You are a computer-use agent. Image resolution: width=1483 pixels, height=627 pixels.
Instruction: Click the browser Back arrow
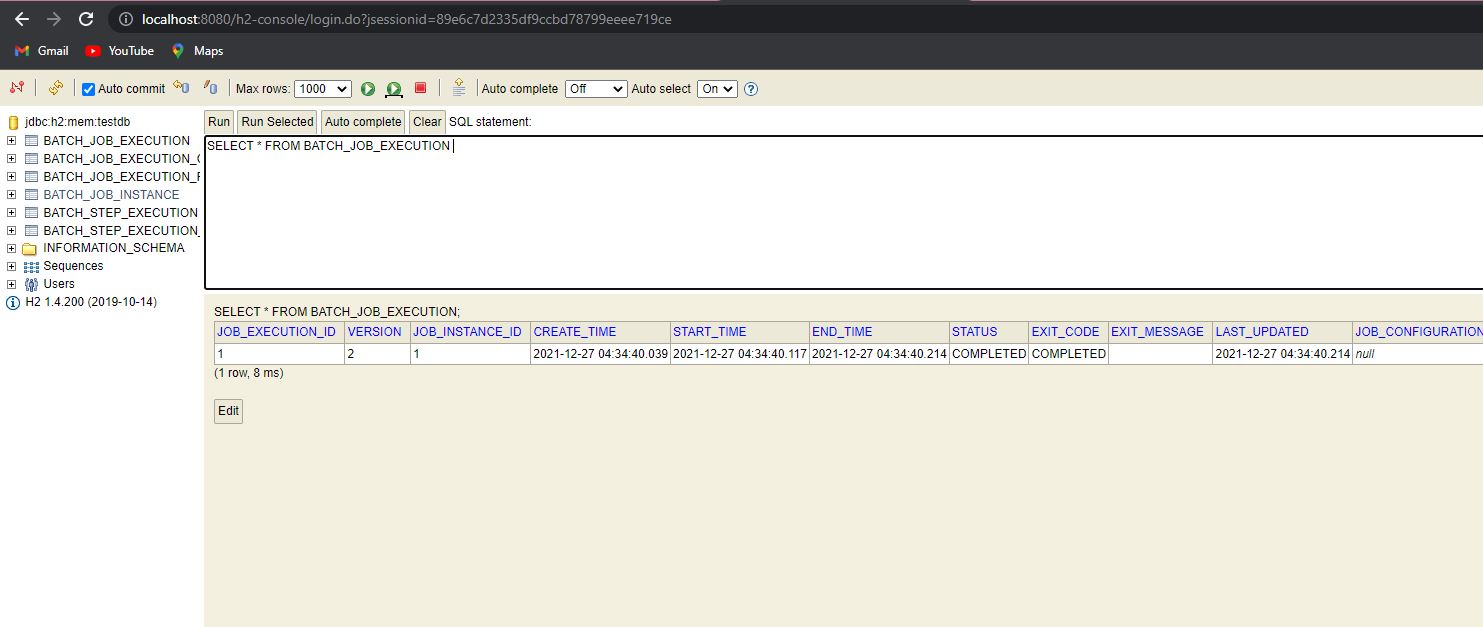tap(22, 19)
